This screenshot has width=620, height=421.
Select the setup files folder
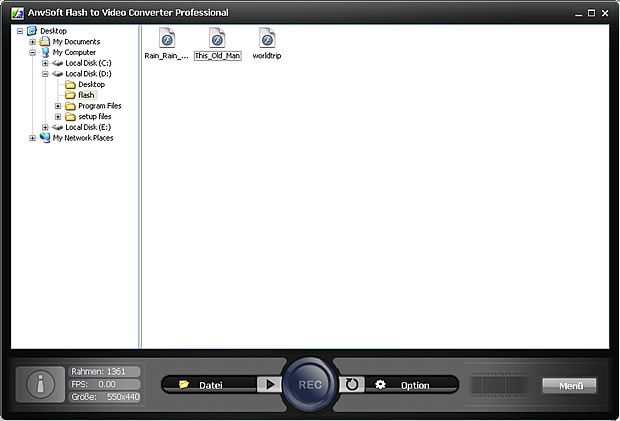pos(95,116)
